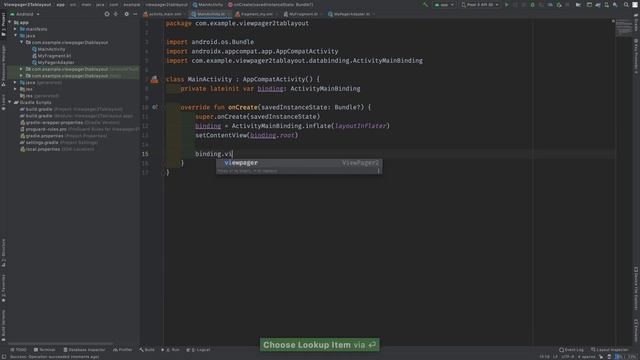Open the Logcat tool window
The image size is (640, 360).
tap(198, 350)
